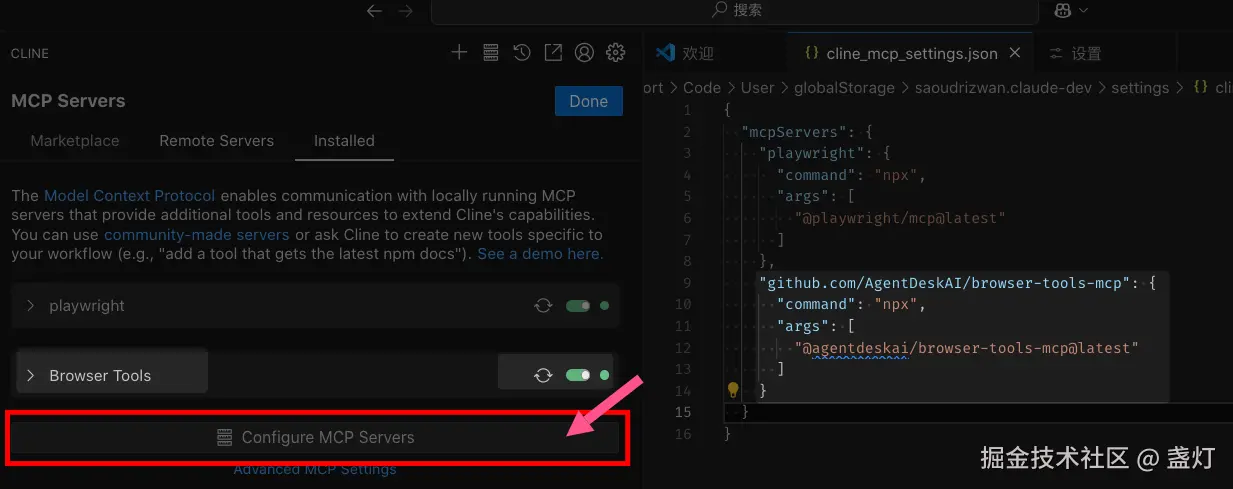Click the lightbulb code action icon
This screenshot has height=489, width=1233.
coord(733,390)
